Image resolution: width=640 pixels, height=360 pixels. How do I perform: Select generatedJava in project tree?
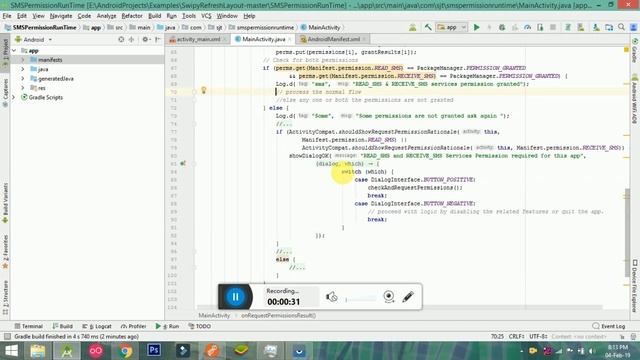click(x=56, y=79)
